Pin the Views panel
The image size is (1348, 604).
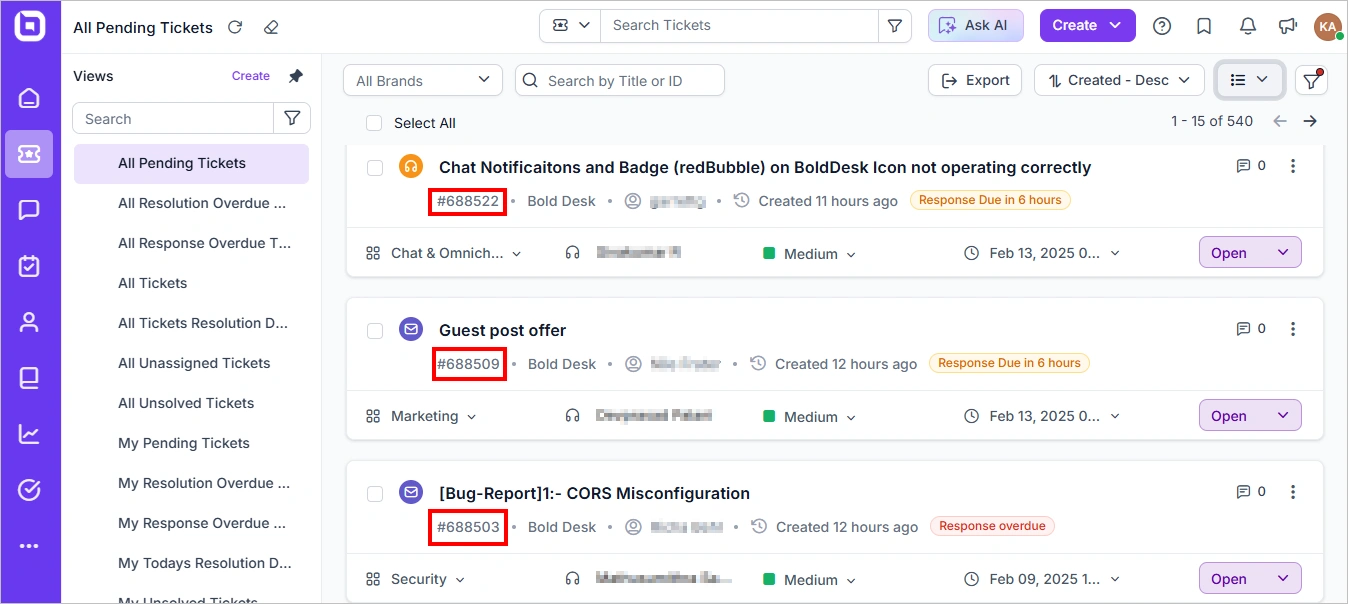click(x=295, y=76)
